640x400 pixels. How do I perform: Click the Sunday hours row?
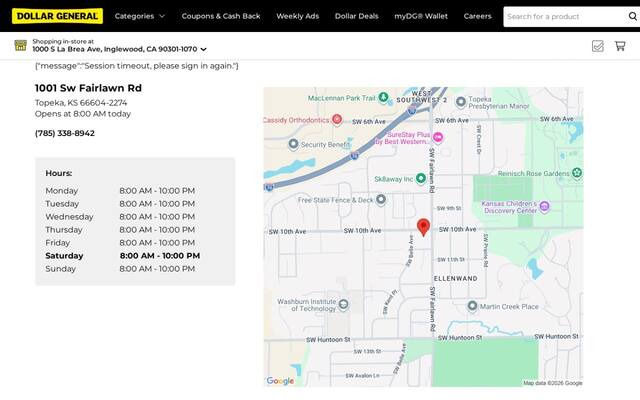(x=120, y=269)
